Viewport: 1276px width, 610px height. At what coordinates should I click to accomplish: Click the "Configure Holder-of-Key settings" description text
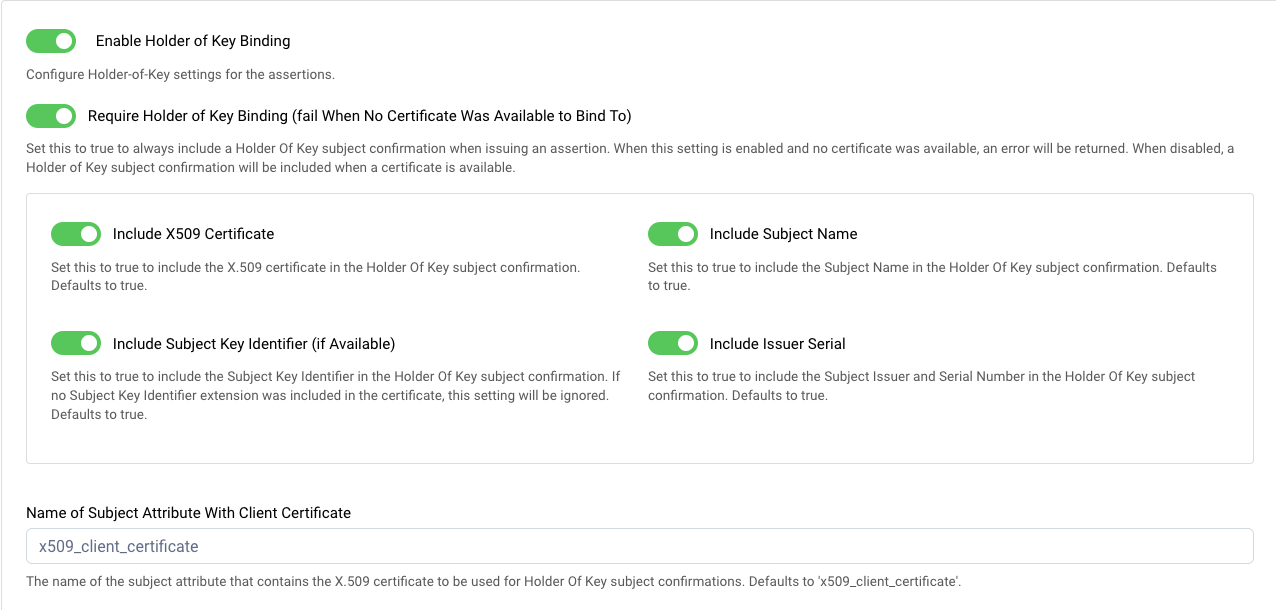pyautogui.click(x=180, y=74)
